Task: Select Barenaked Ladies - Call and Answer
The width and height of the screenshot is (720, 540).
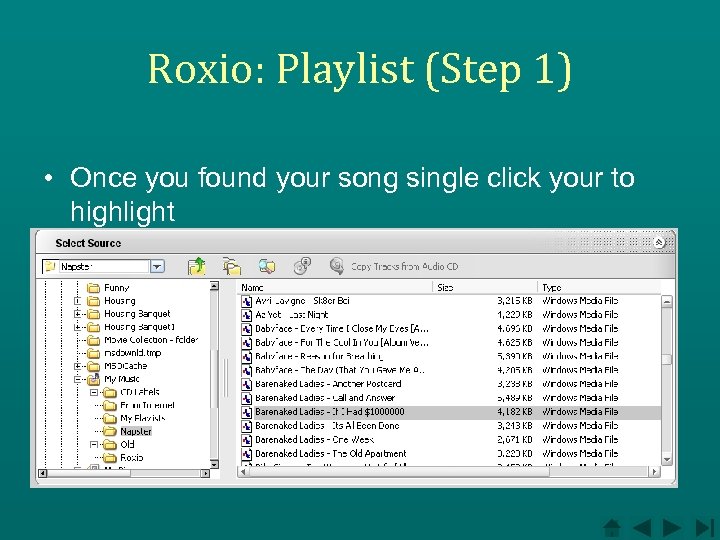Action: (325, 398)
